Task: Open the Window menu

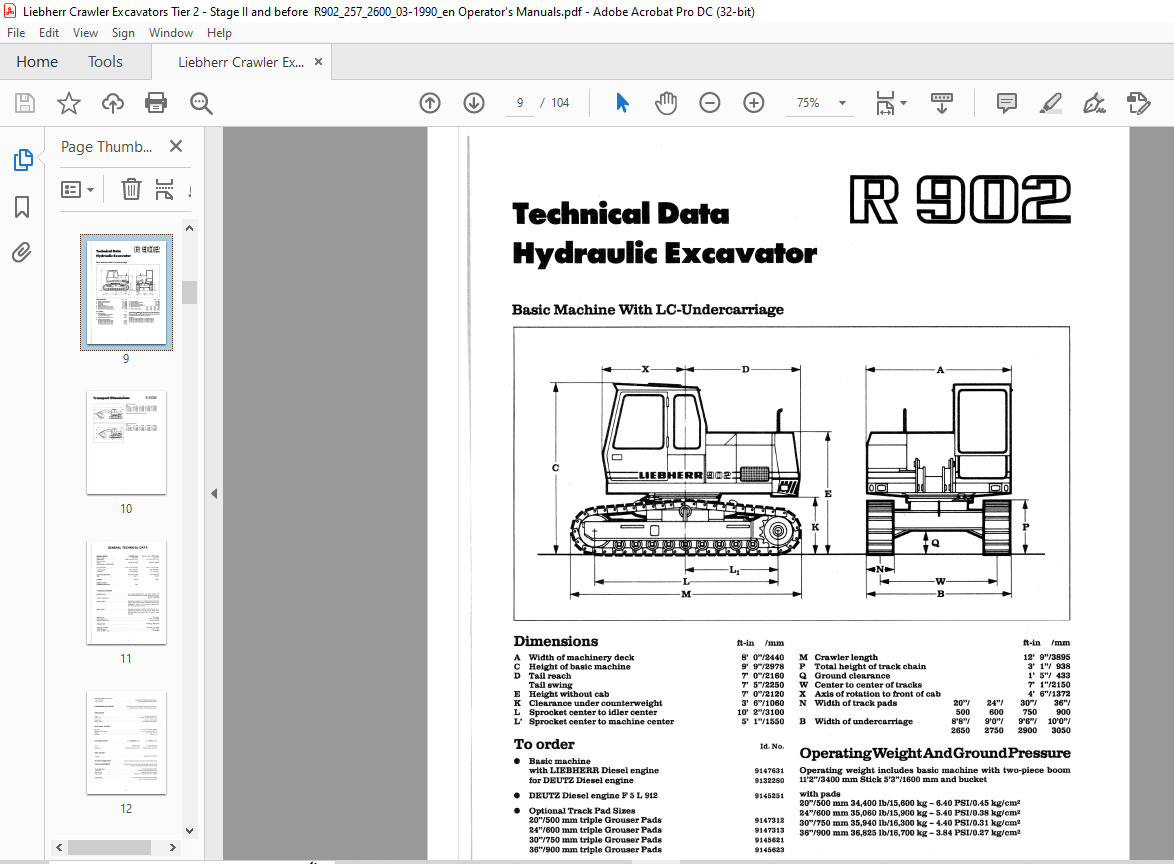Action: pyautogui.click(x=171, y=33)
